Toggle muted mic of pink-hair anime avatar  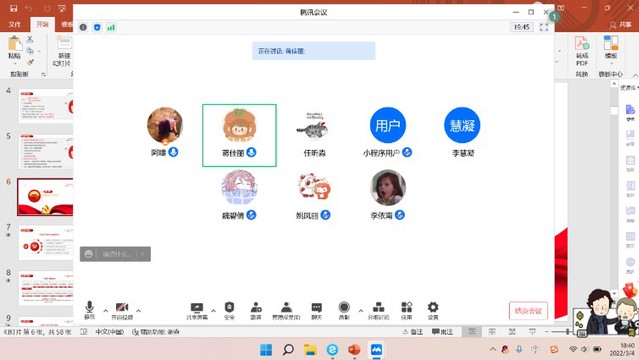pos(251,215)
